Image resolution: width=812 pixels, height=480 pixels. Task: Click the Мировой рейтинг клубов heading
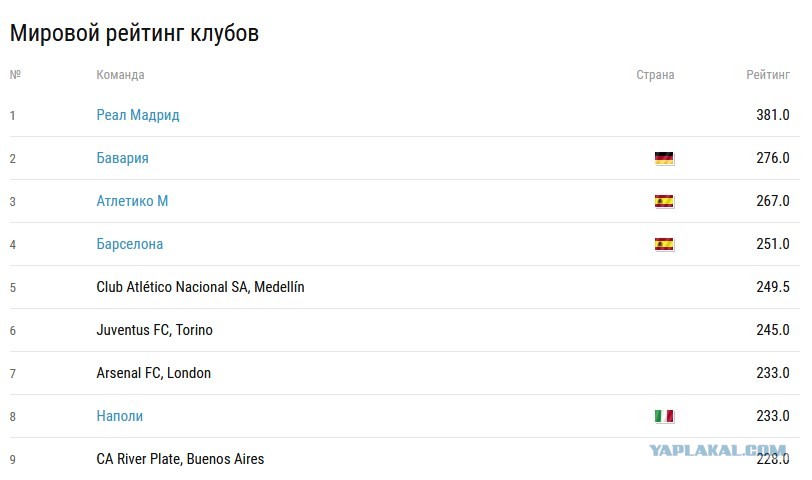pos(134,33)
